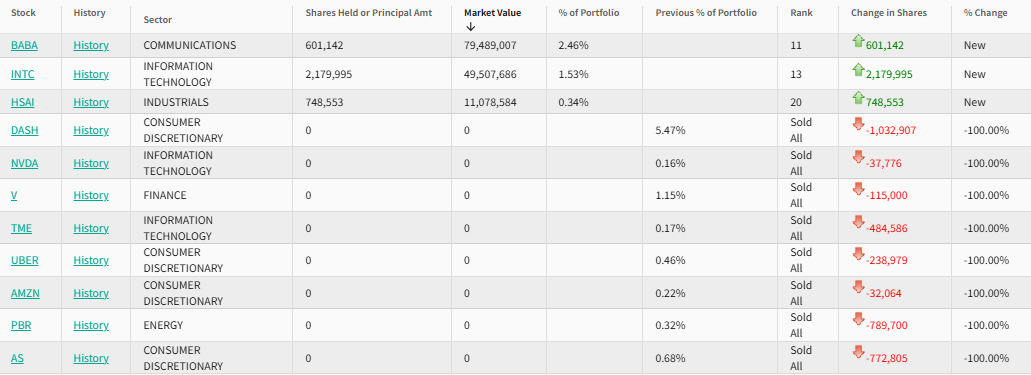Image resolution: width=1031 pixels, height=375 pixels.
Task: Open the BABA stock link
Action: point(24,45)
